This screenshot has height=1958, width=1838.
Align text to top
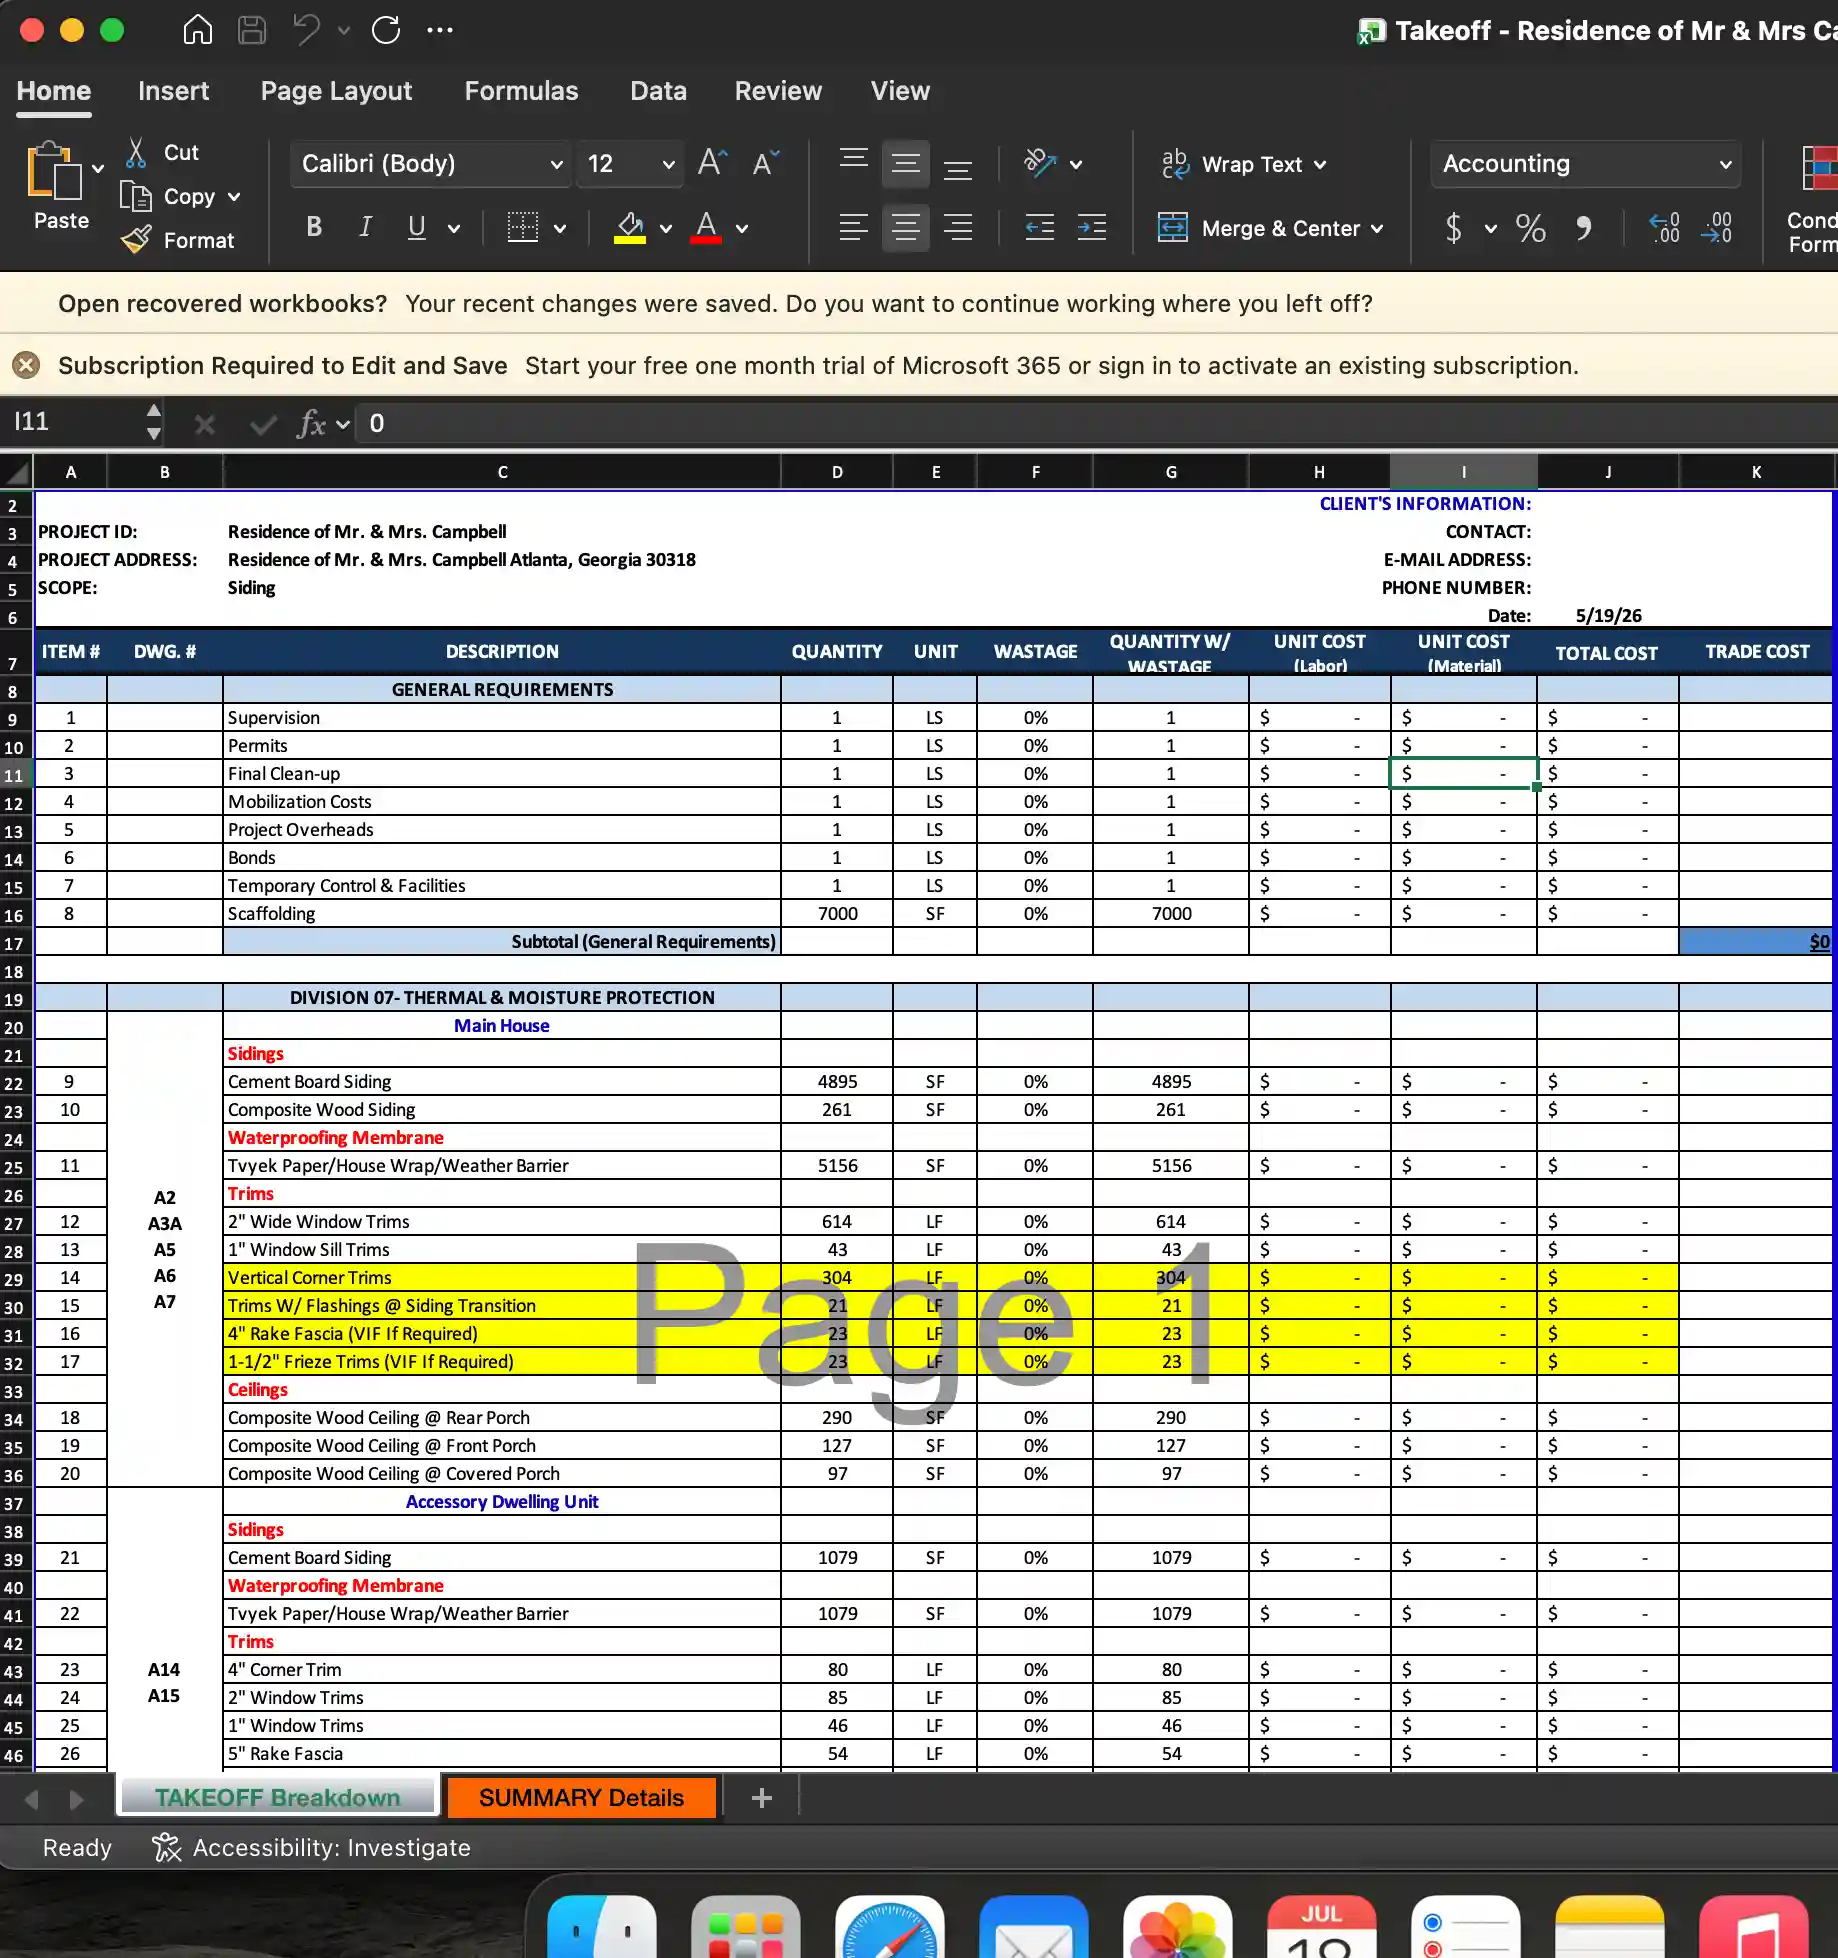pyautogui.click(x=853, y=163)
